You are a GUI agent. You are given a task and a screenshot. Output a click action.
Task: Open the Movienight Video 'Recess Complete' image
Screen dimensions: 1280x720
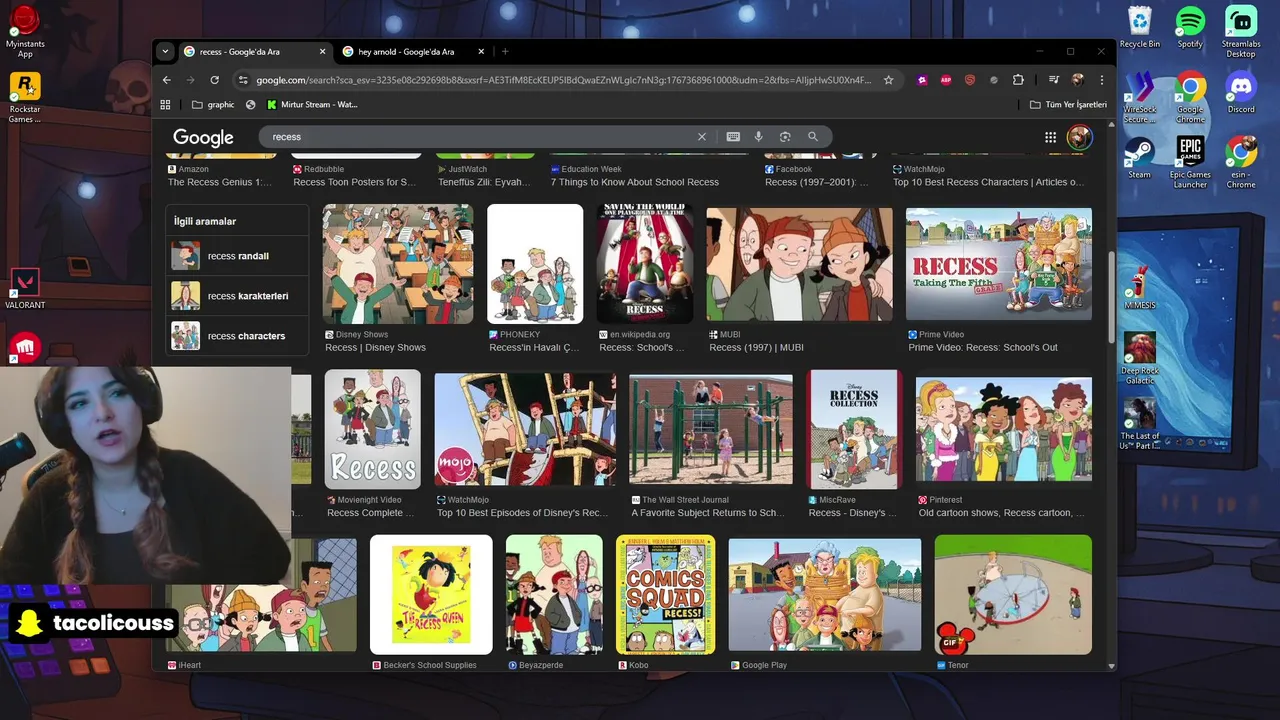point(372,429)
